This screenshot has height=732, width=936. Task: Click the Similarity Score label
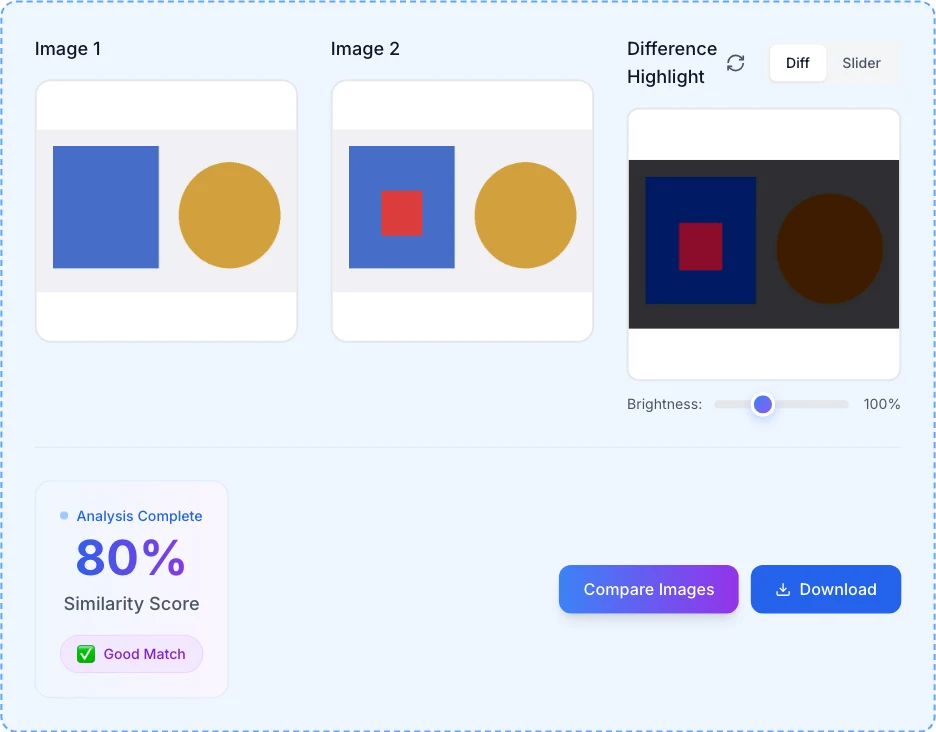pyautogui.click(x=131, y=604)
